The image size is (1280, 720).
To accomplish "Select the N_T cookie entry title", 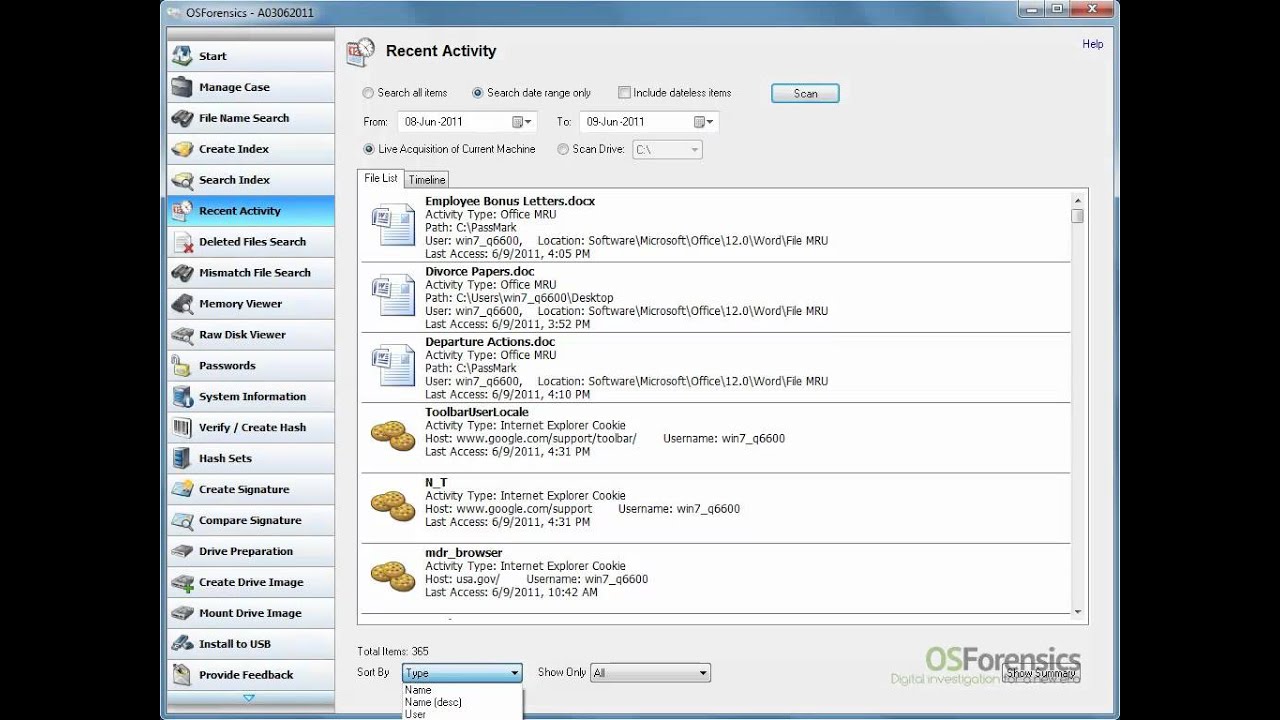I will click(x=436, y=482).
